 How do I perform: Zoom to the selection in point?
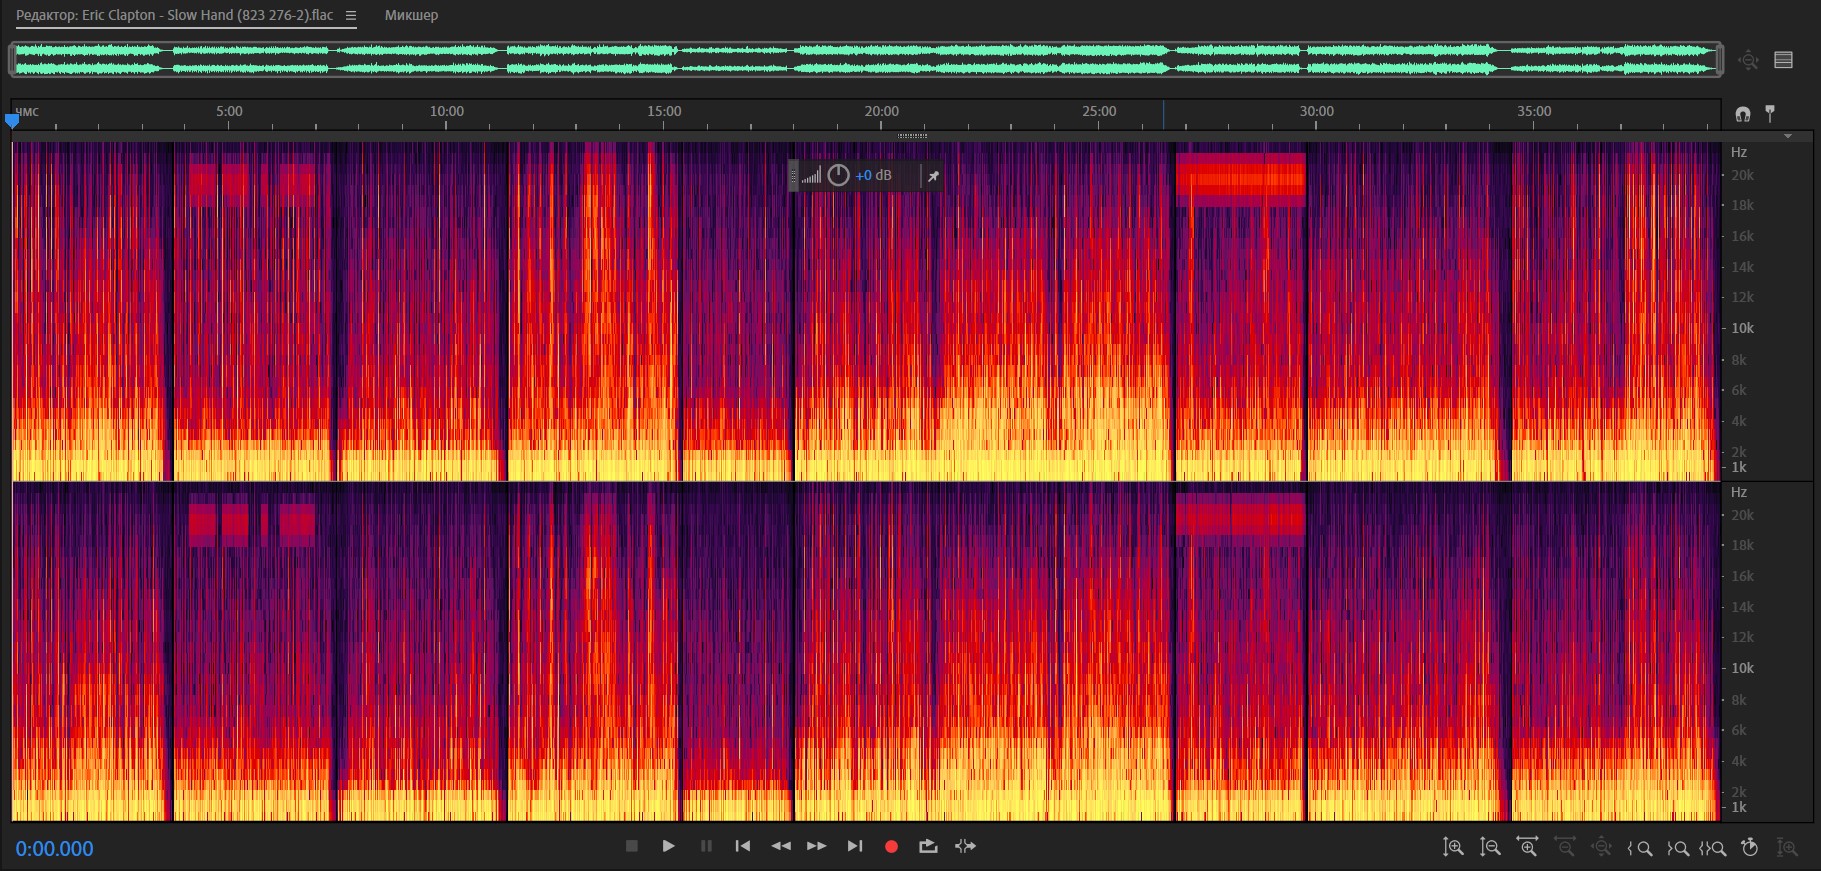click(1640, 848)
